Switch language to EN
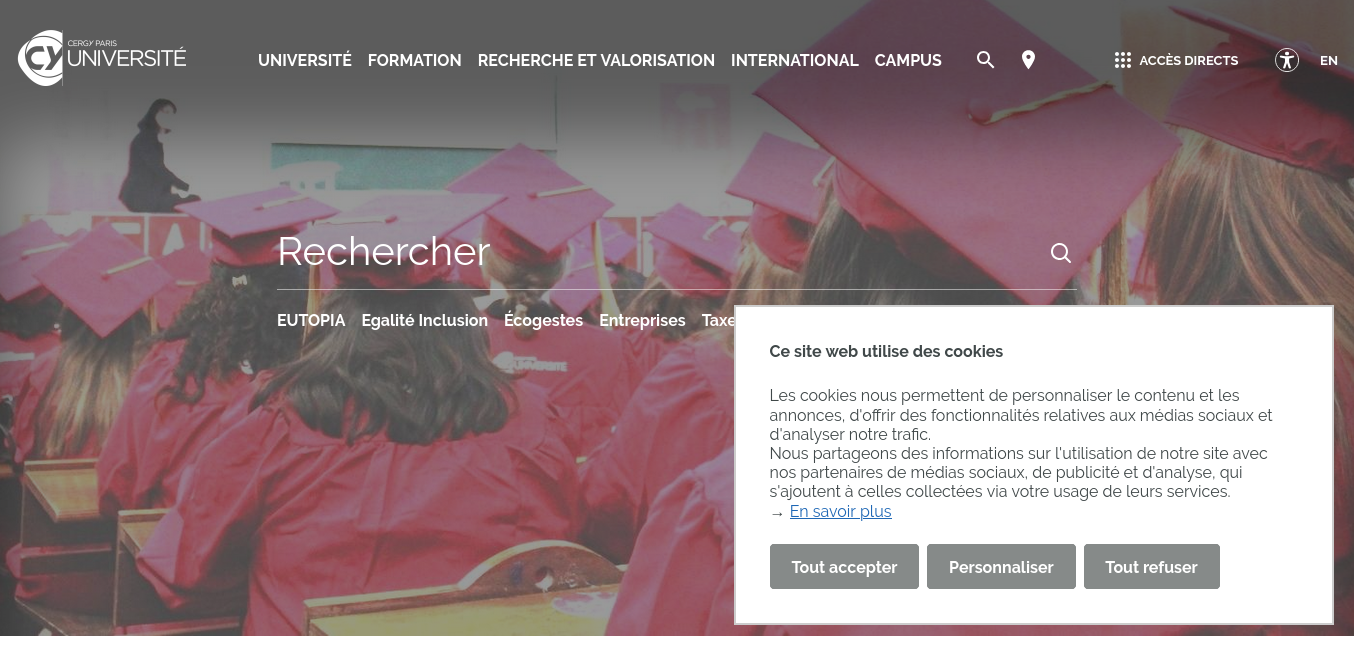The width and height of the screenshot is (1366, 651). coord(1329,60)
